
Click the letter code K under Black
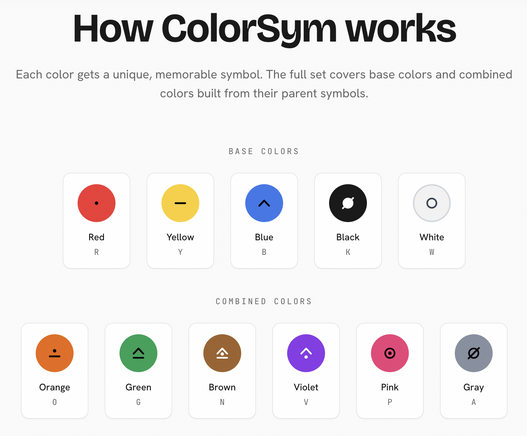[348, 252]
